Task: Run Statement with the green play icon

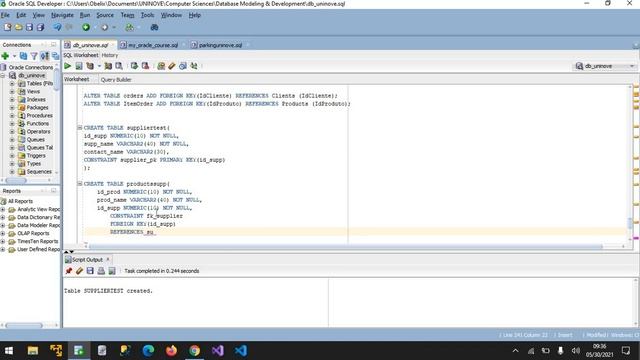Action: tap(68, 66)
